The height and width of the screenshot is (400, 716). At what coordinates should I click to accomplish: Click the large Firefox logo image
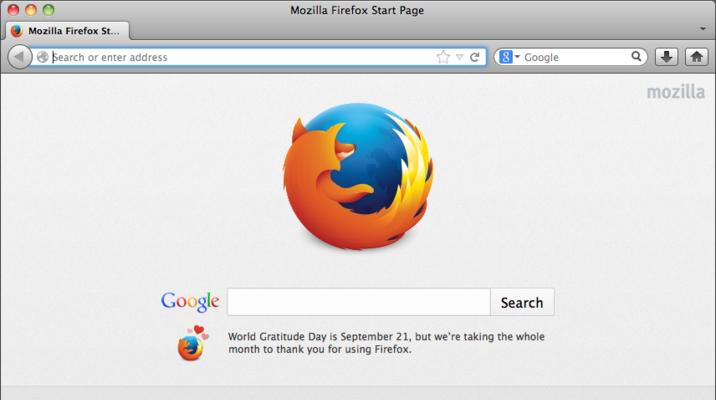click(x=358, y=176)
